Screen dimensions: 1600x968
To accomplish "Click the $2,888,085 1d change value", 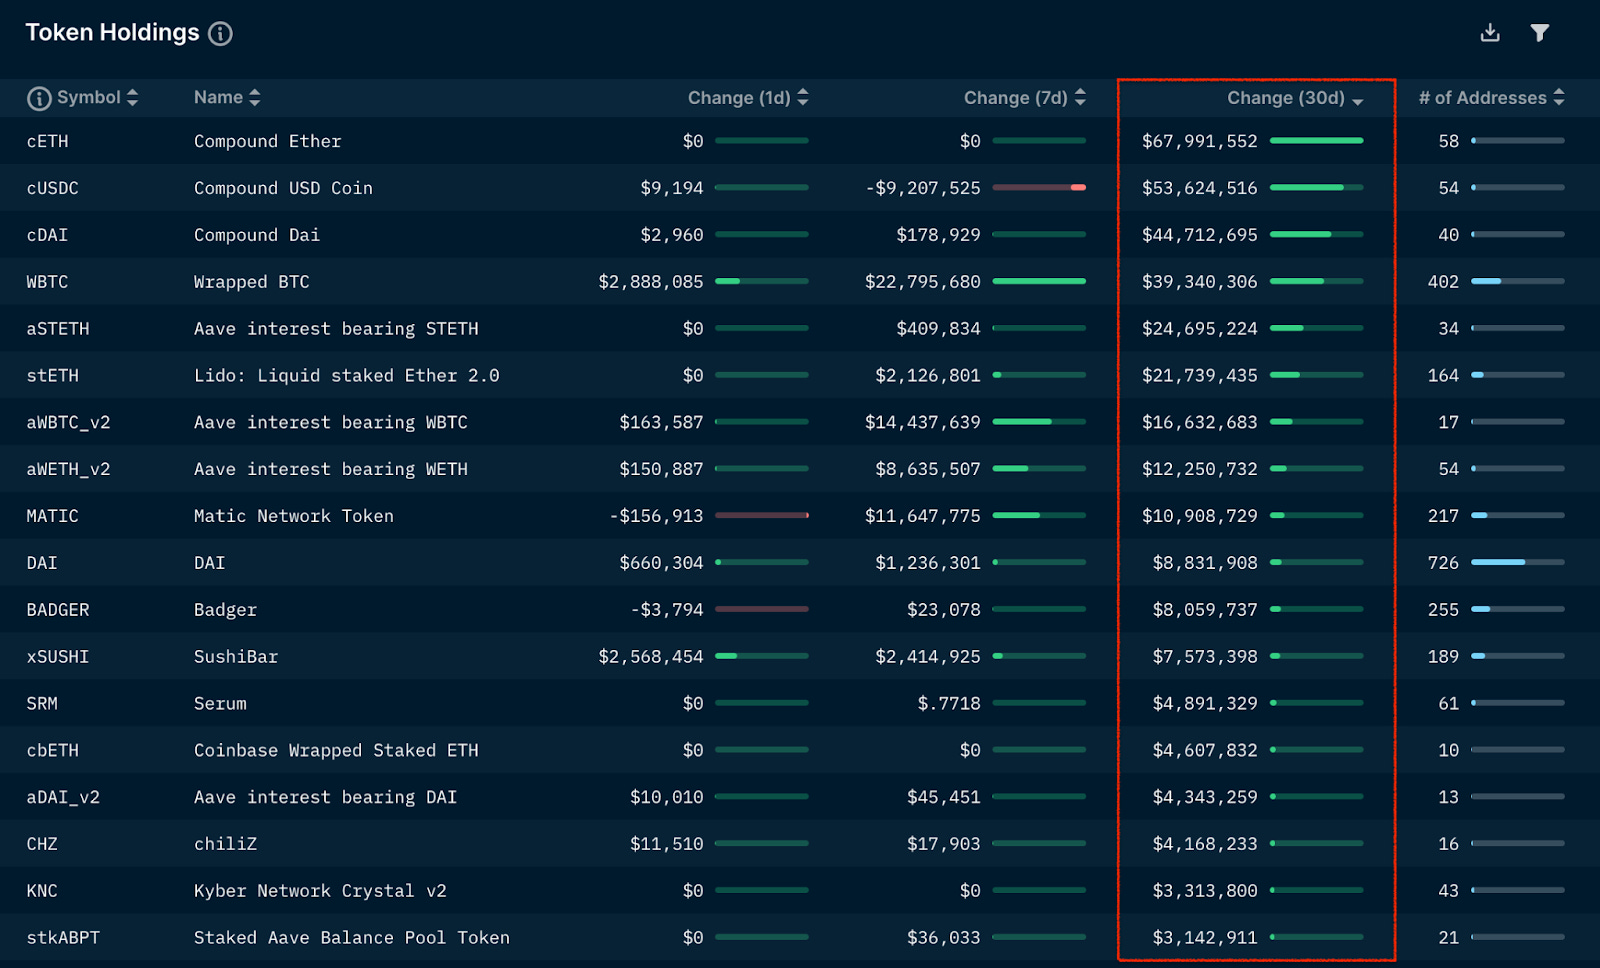I will click(x=651, y=282).
